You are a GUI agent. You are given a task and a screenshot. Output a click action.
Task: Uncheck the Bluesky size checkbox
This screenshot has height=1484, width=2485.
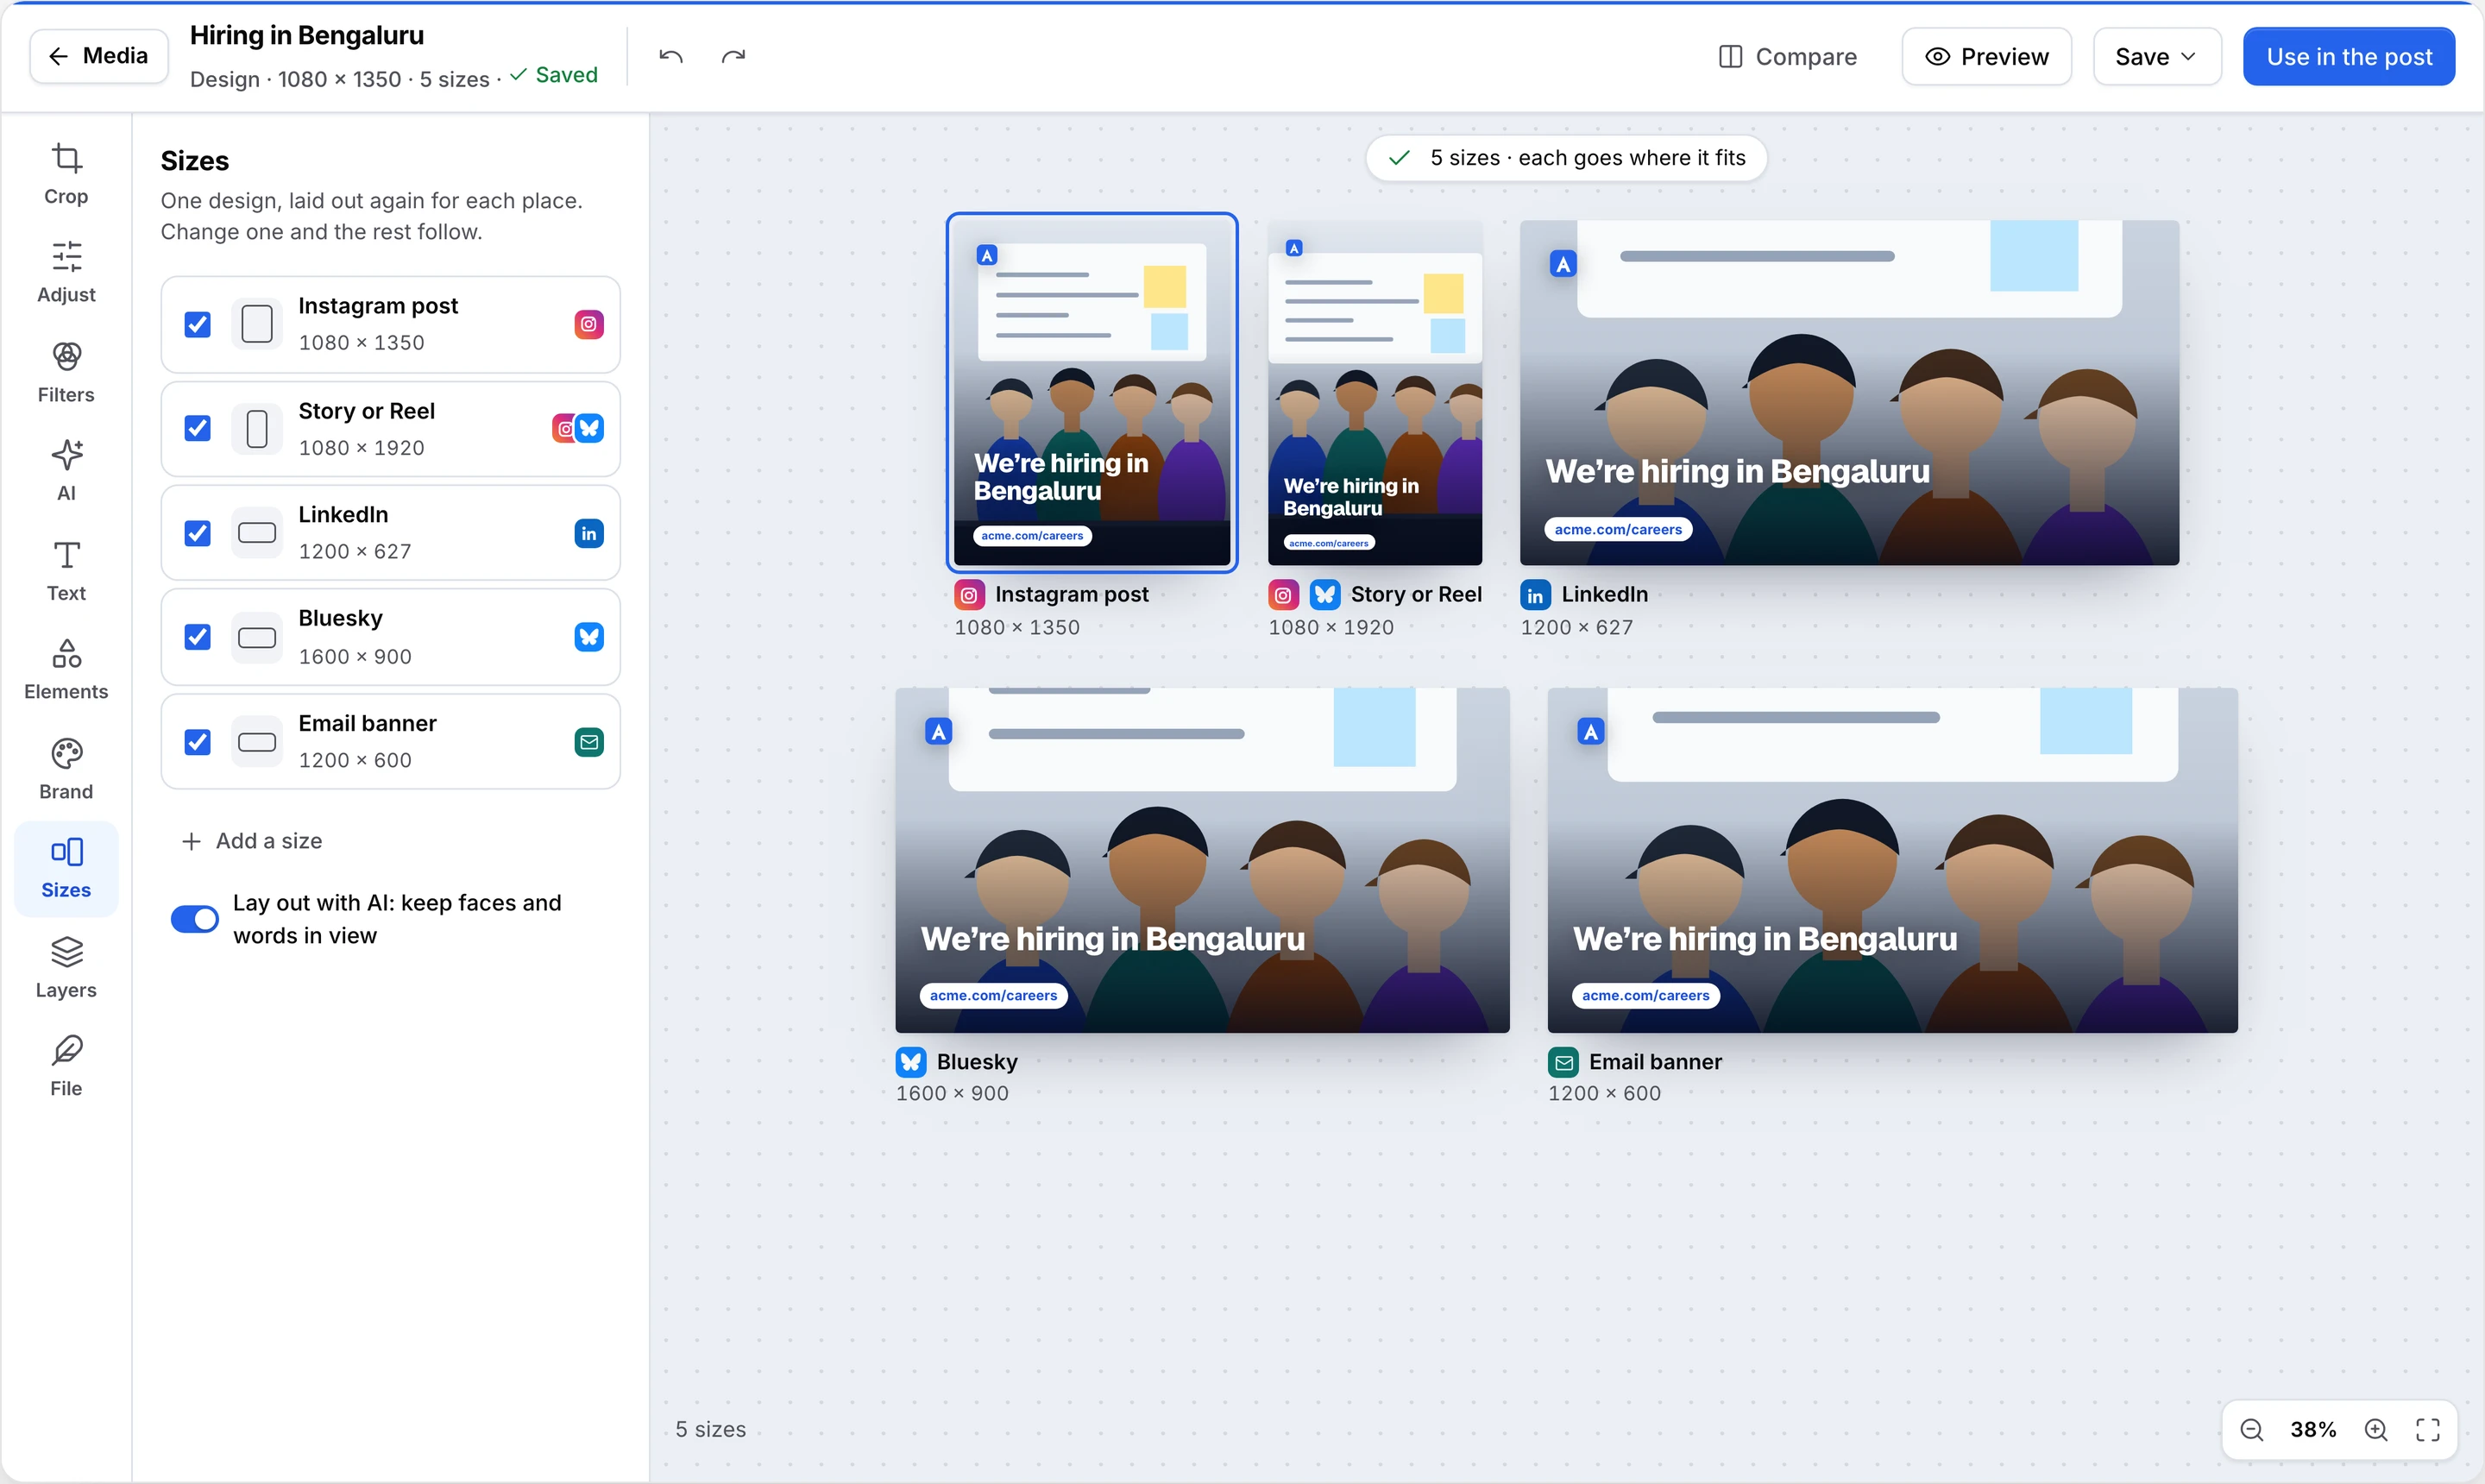click(x=198, y=637)
